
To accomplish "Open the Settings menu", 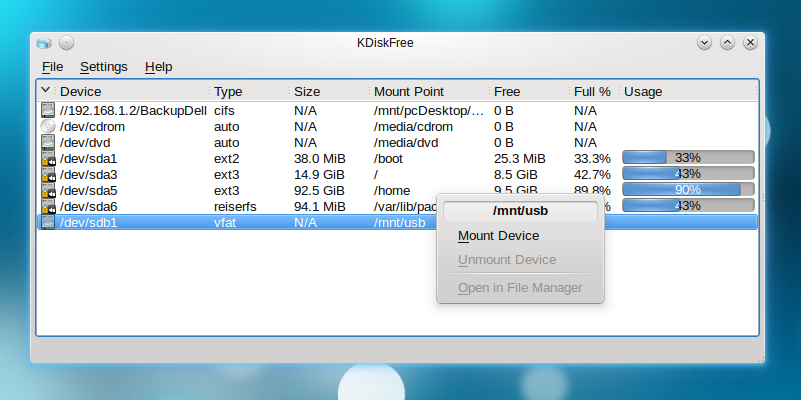I will [103, 67].
